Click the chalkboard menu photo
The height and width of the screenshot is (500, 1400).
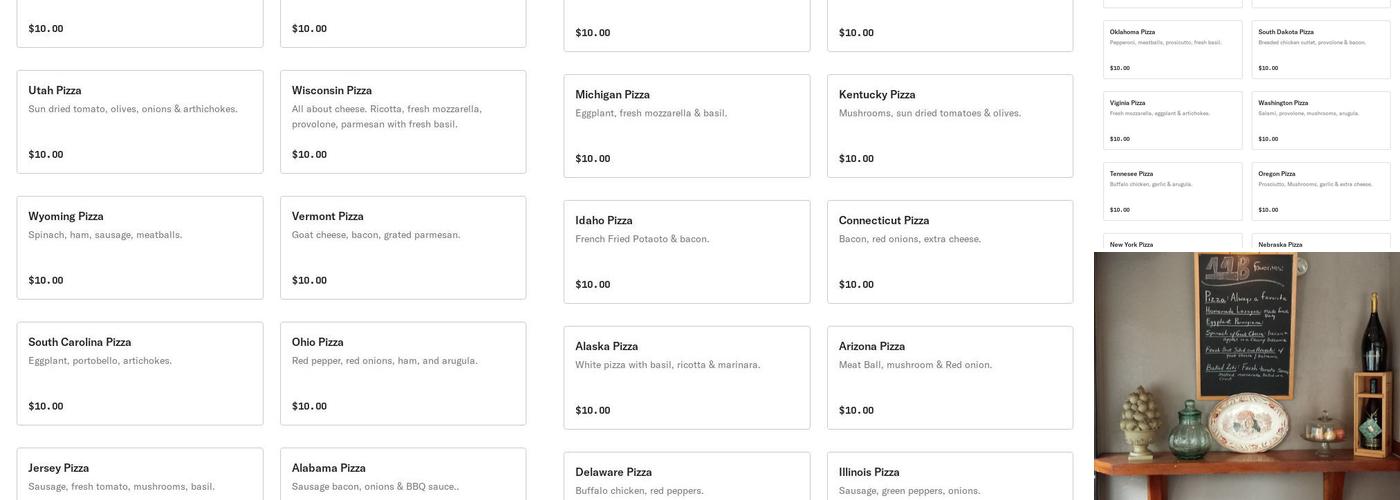coord(1247,376)
